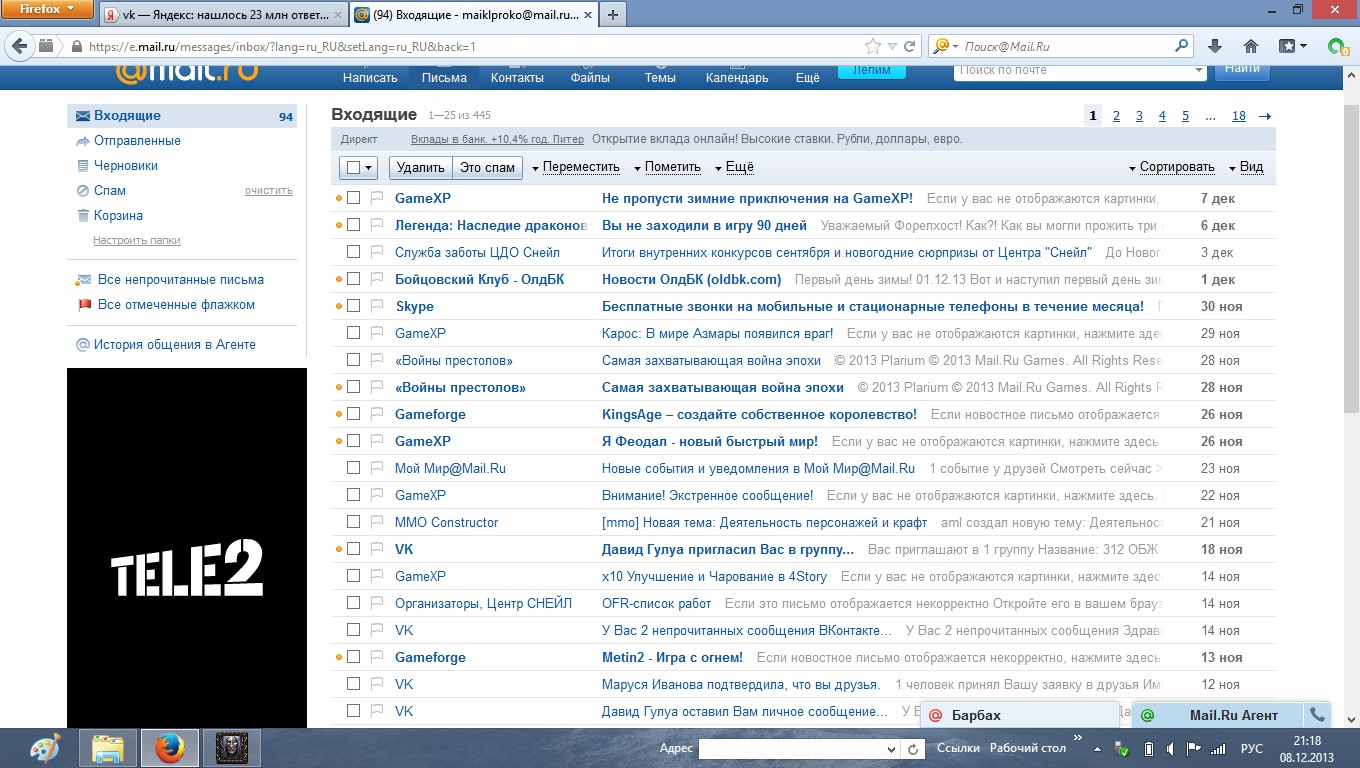Expand the Пометить dropdown
Screen dimensions: 1360x768
(667, 168)
